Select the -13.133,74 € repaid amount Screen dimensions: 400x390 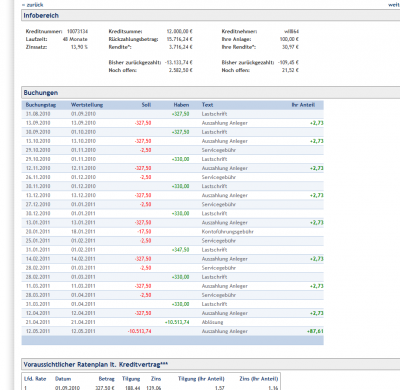[179, 62]
